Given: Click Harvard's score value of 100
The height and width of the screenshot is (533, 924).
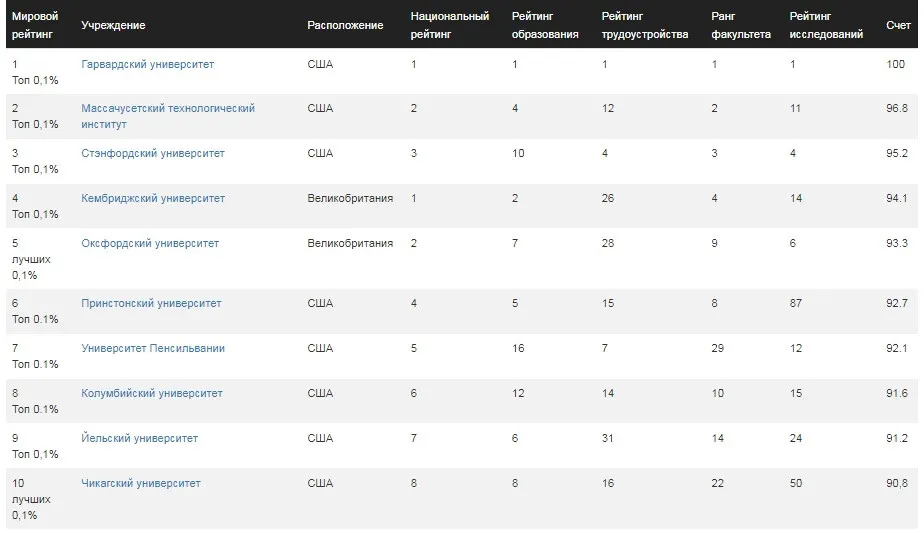Looking at the screenshot, I should coord(896,64).
